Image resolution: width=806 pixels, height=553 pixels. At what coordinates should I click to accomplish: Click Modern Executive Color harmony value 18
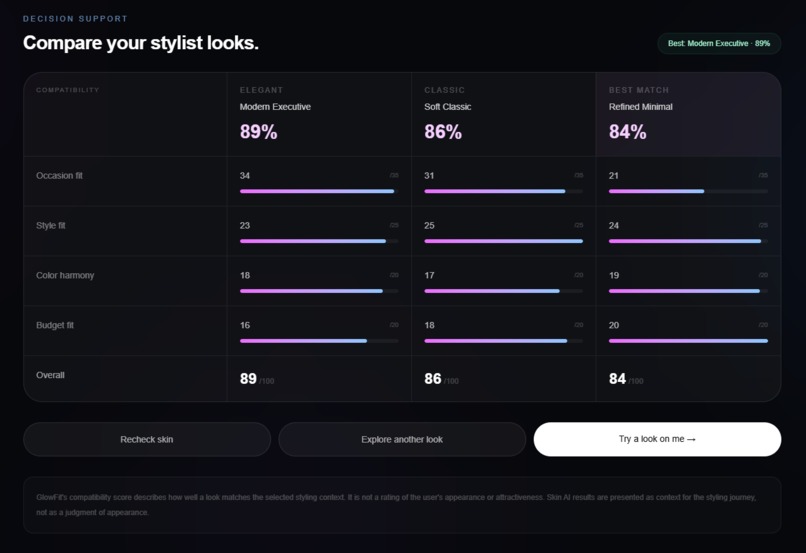tap(245, 275)
